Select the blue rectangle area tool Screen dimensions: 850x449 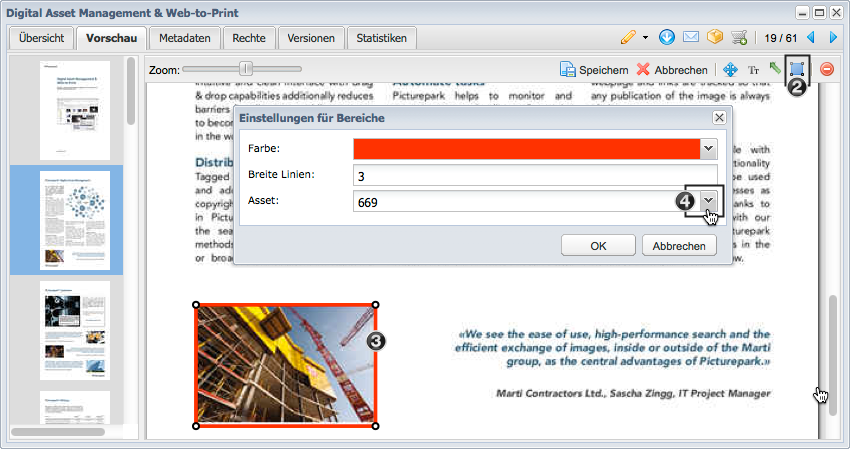click(797, 69)
